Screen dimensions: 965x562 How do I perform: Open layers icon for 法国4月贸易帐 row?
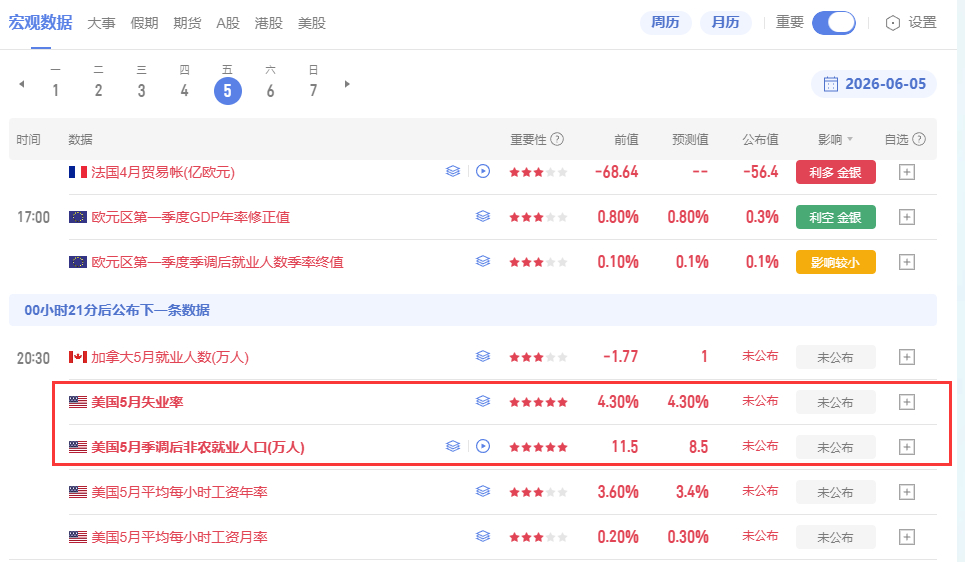[453, 172]
